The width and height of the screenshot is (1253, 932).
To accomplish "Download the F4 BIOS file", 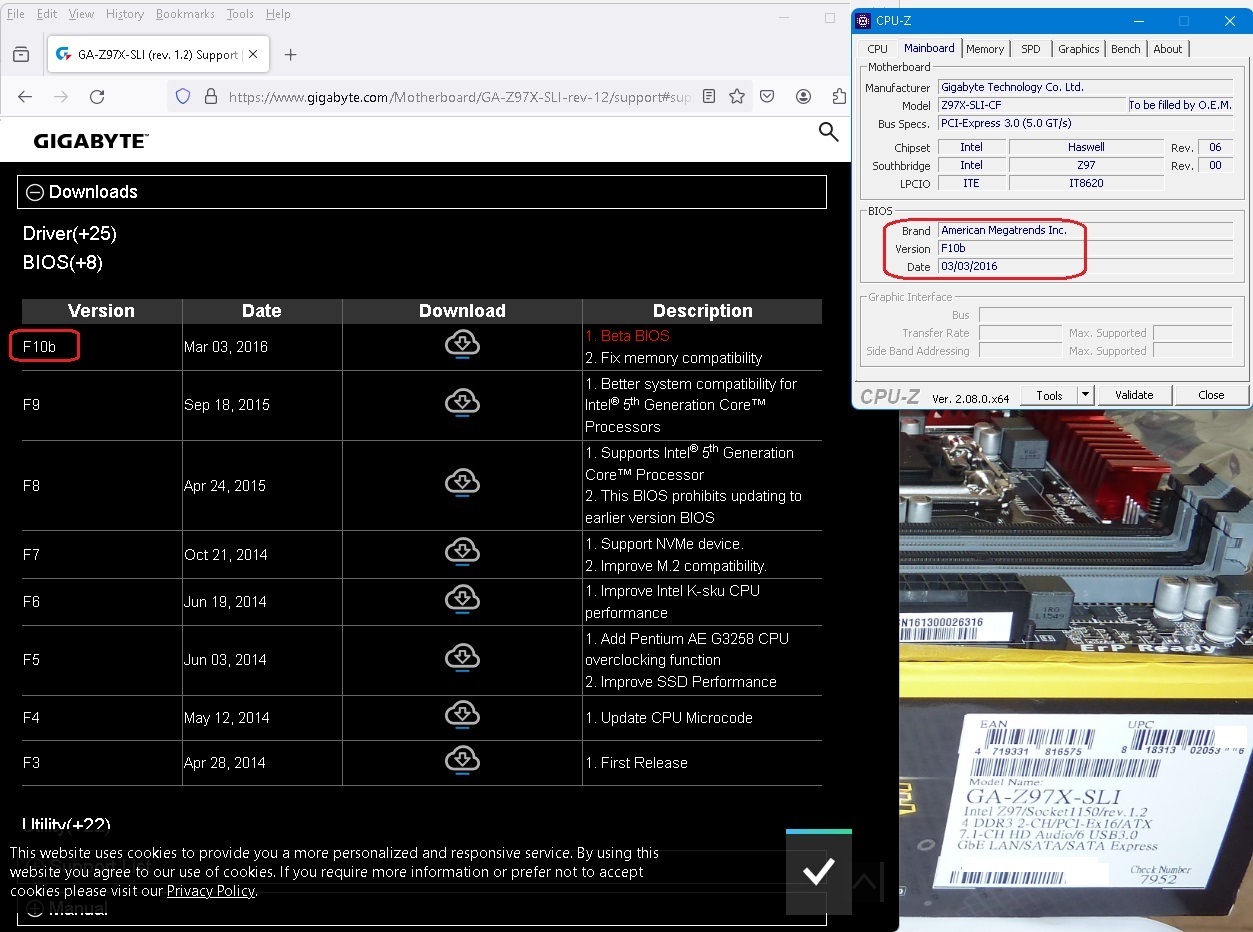I will [462, 716].
